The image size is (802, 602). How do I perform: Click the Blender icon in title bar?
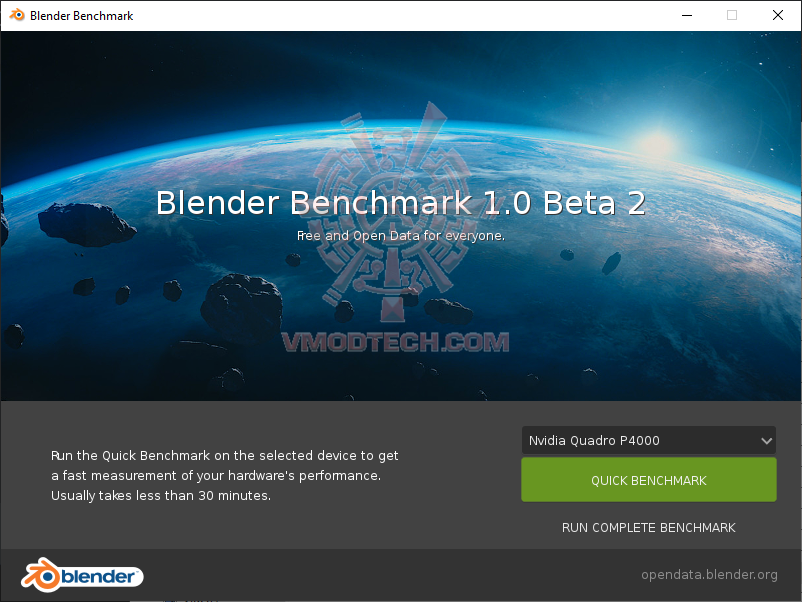tap(17, 15)
